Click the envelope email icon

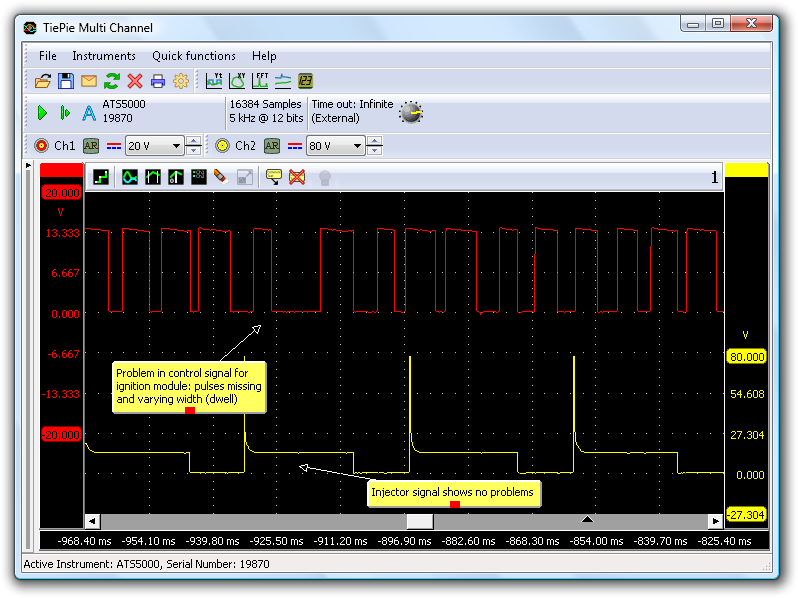(89, 81)
